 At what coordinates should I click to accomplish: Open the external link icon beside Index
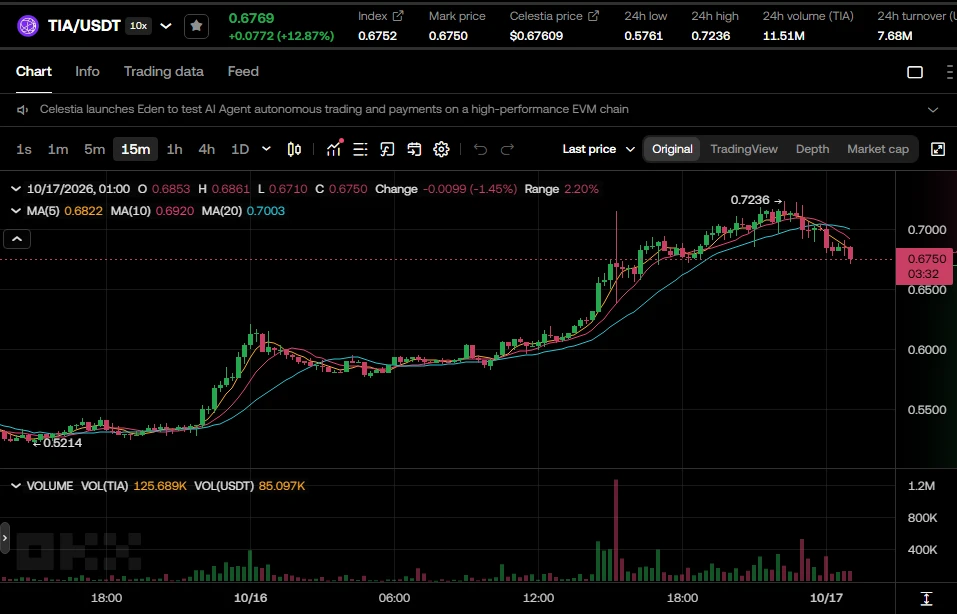tap(398, 16)
